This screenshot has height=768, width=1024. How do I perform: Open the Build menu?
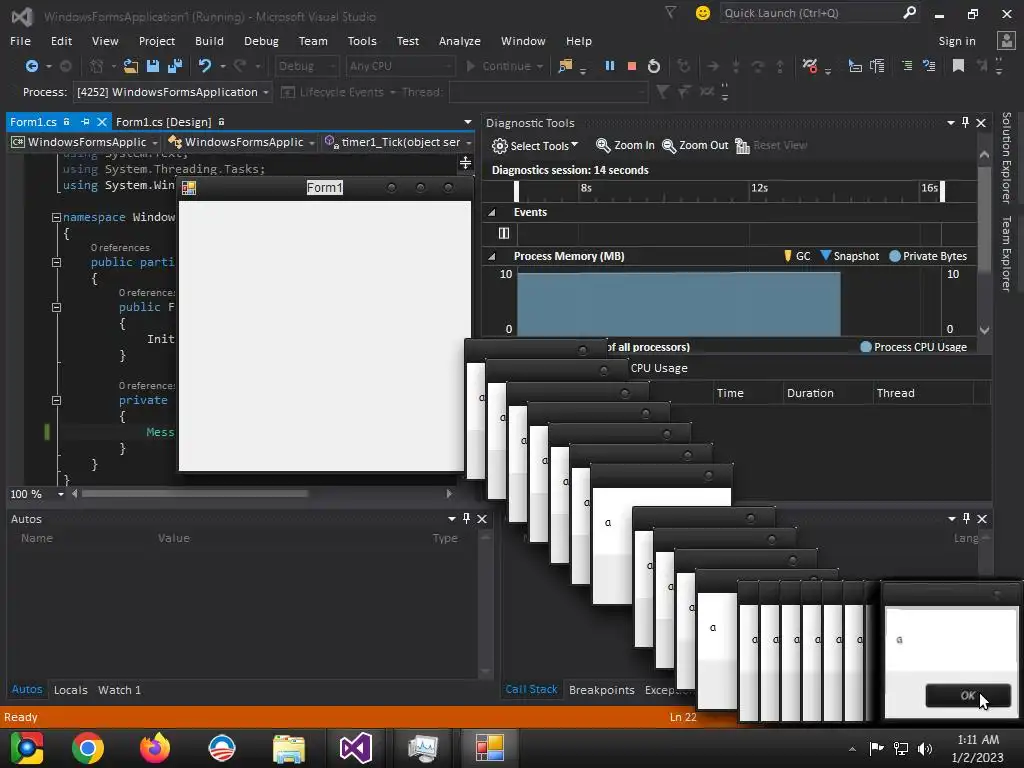(209, 40)
